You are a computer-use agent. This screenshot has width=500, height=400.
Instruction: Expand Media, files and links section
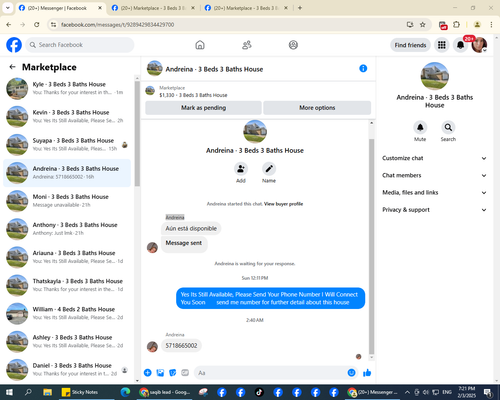tap(434, 193)
